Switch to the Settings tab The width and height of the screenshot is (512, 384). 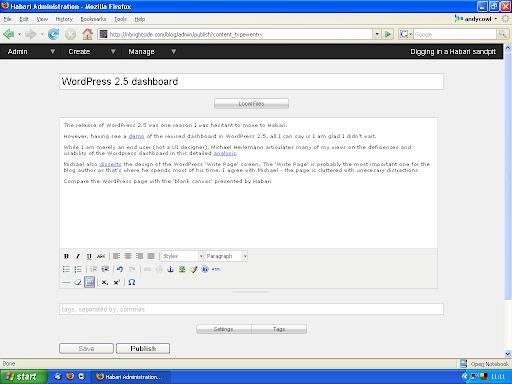tap(224, 329)
